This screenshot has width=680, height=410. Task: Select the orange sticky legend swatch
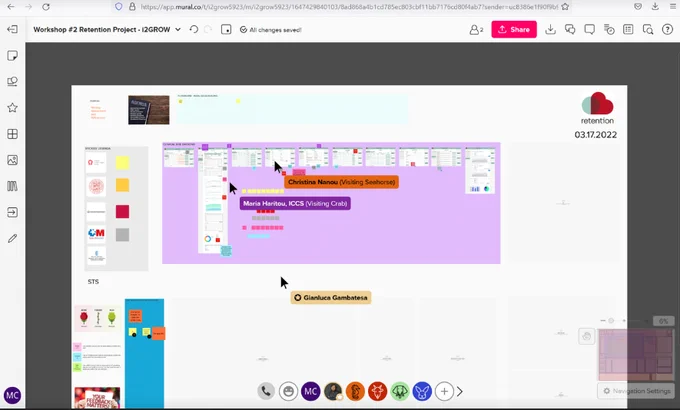(122, 185)
